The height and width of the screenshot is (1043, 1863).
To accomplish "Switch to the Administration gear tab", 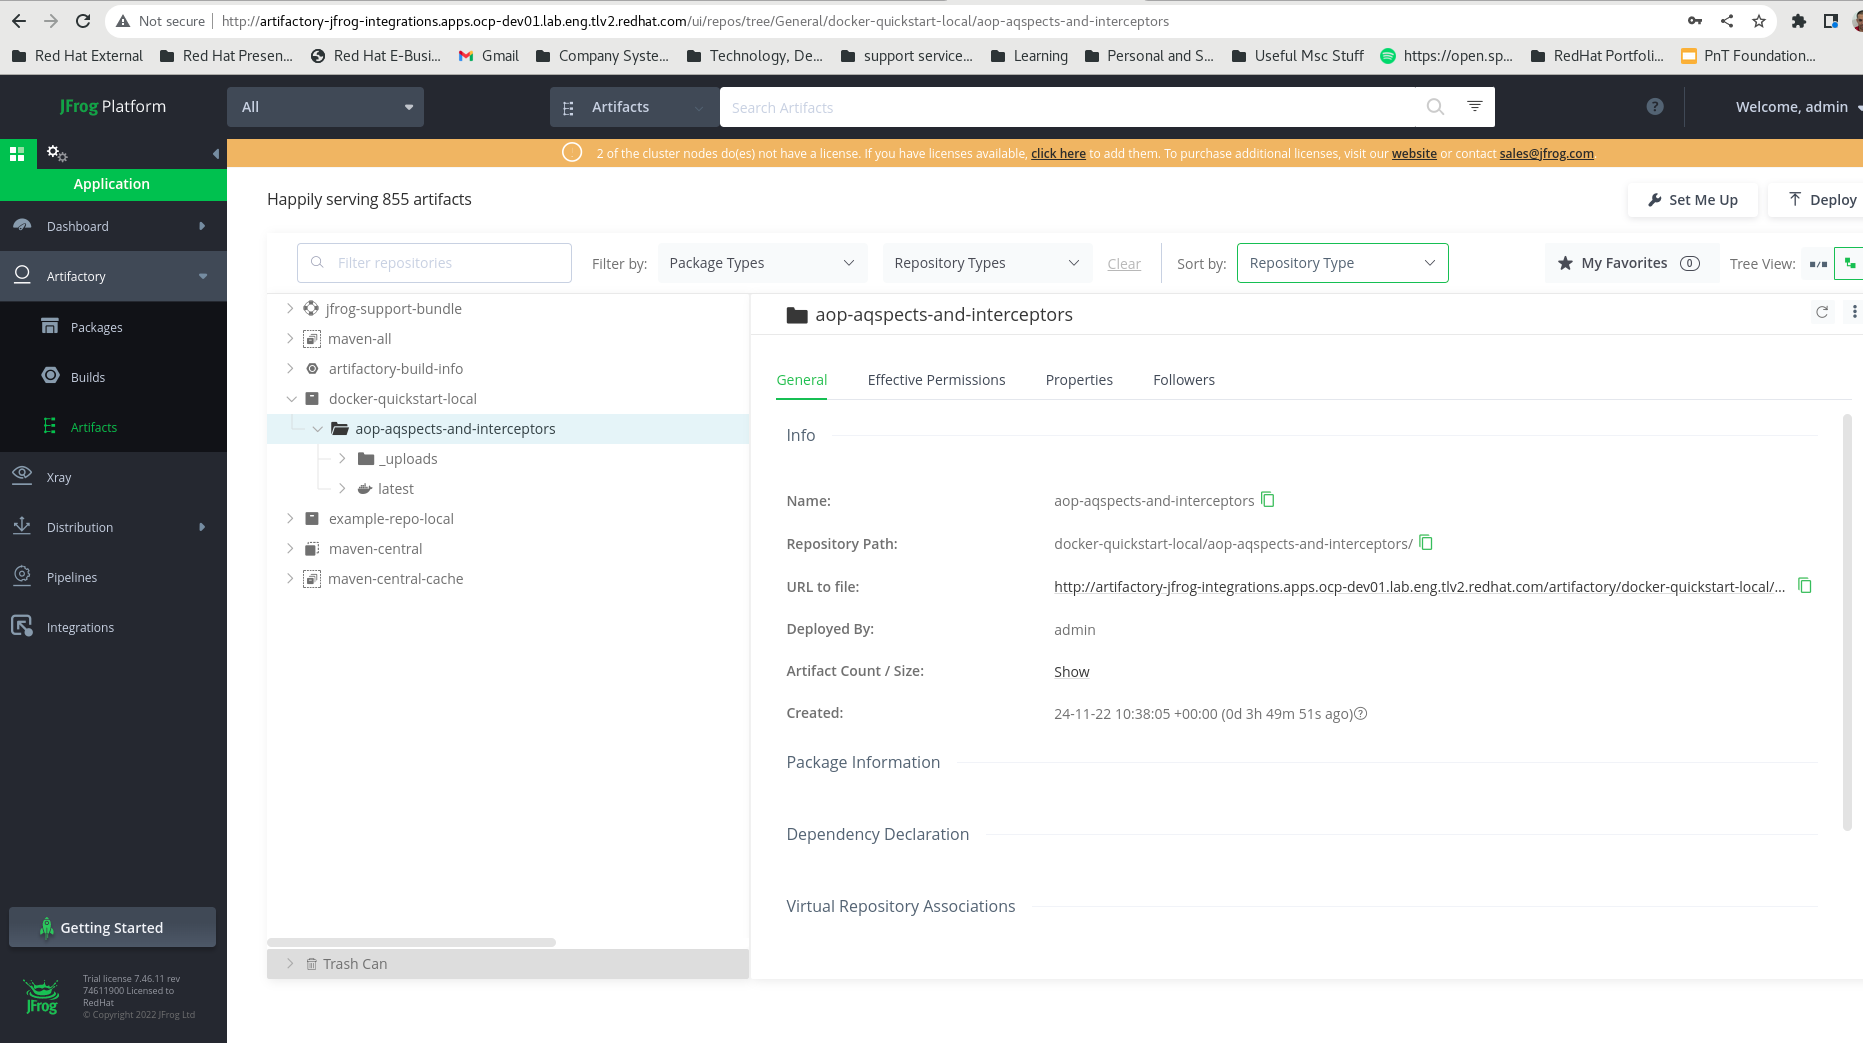I will point(56,153).
